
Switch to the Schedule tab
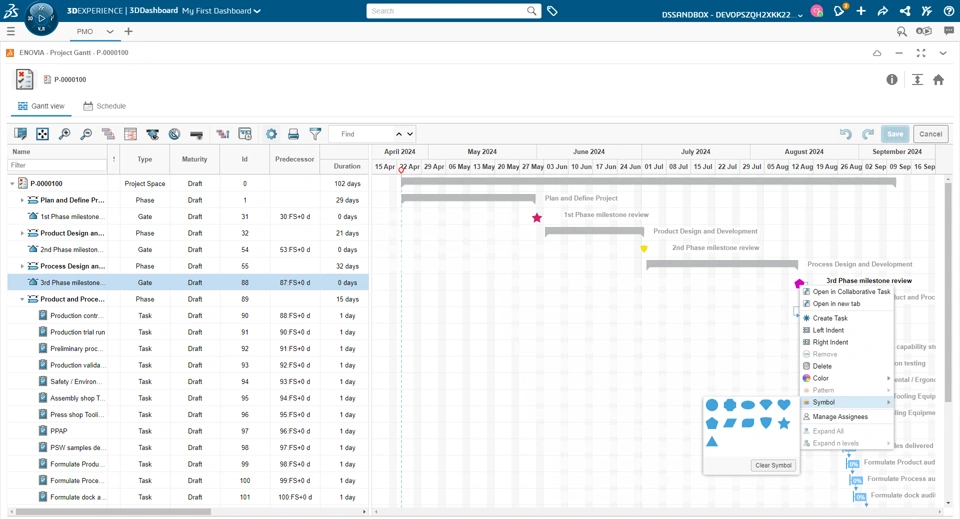tap(104, 106)
